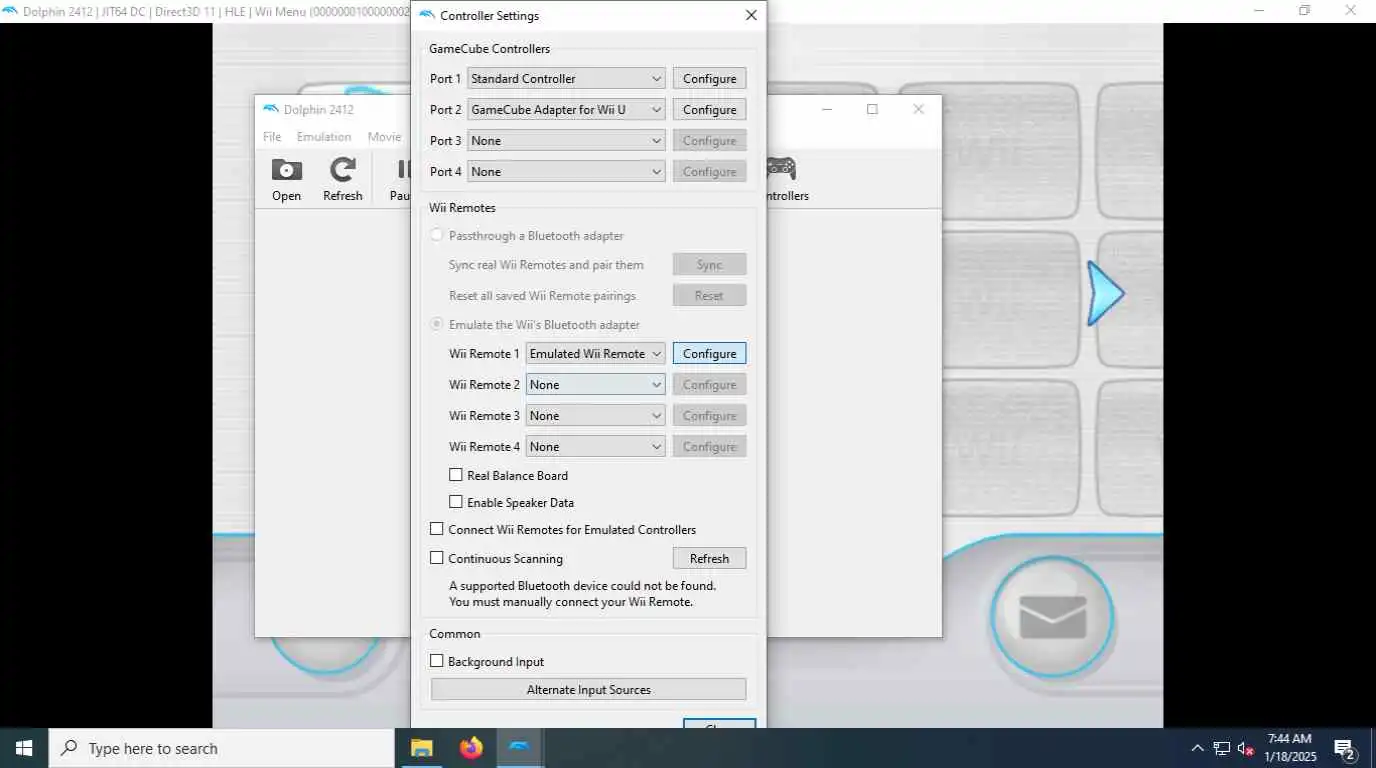Click the Sync button
Image resolution: width=1376 pixels, height=768 pixels.
(709, 265)
